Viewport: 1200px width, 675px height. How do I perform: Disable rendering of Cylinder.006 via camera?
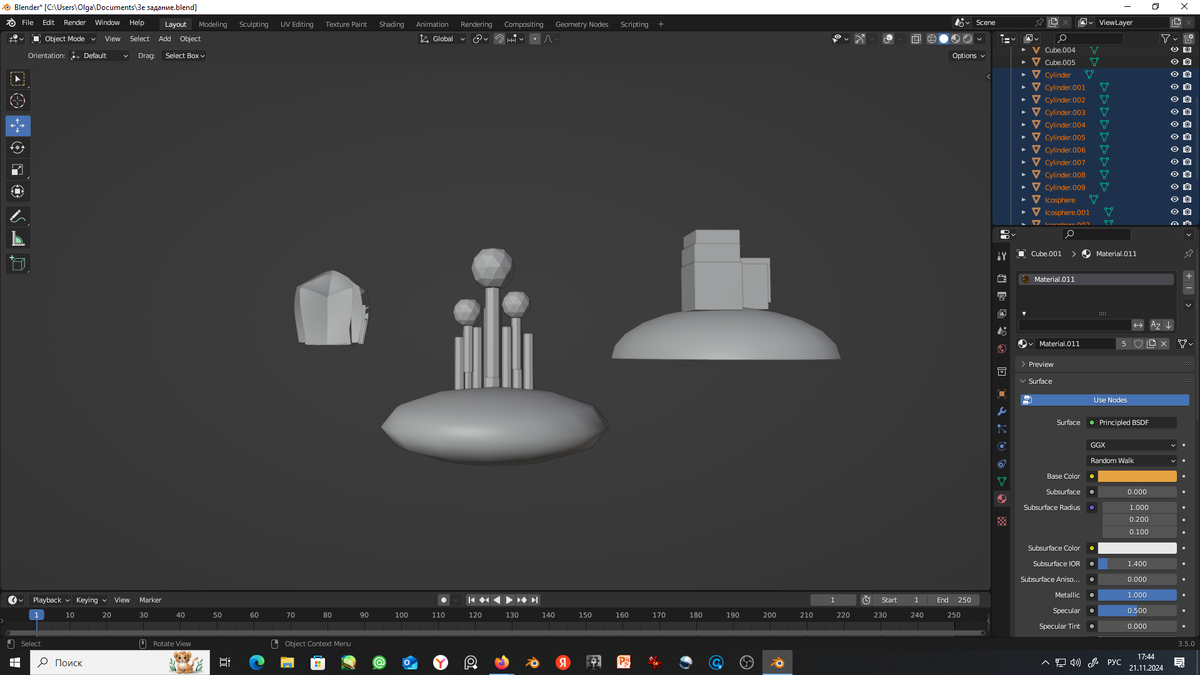click(x=1187, y=150)
